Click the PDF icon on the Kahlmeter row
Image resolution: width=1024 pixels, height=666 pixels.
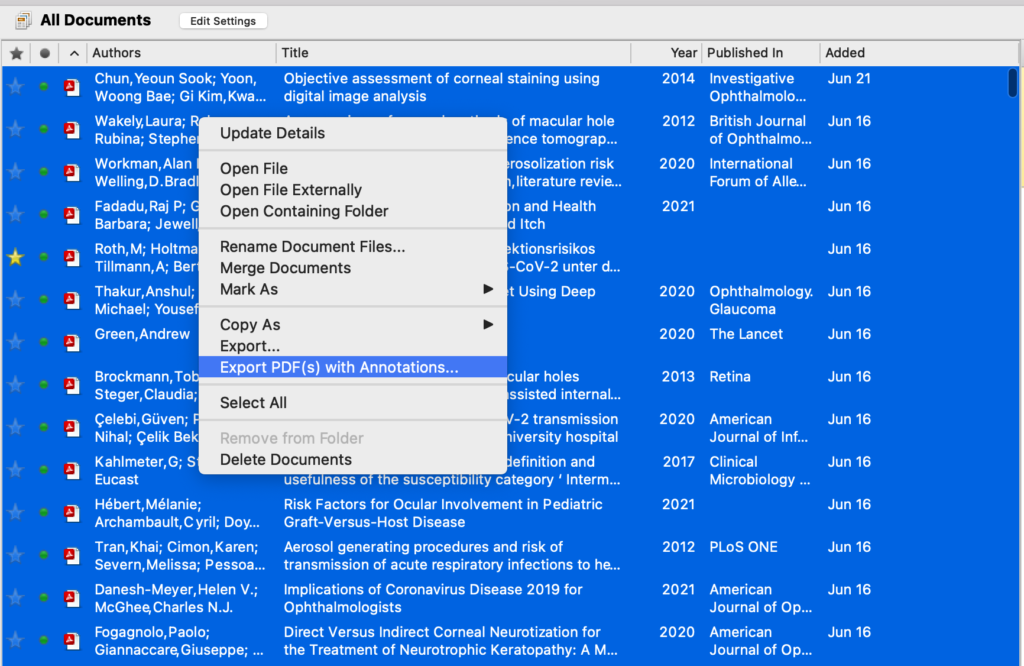(x=70, y=470)
